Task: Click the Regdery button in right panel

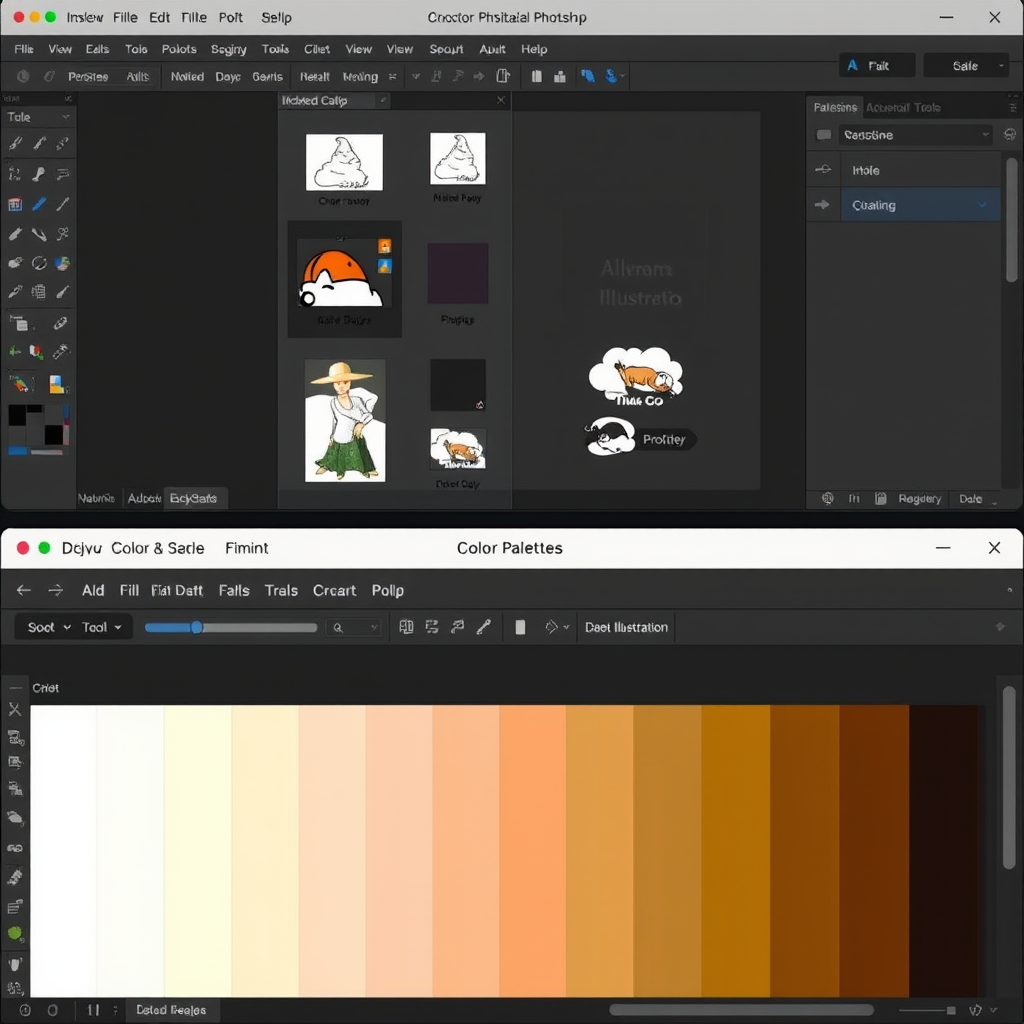Action: pos(920,499)
